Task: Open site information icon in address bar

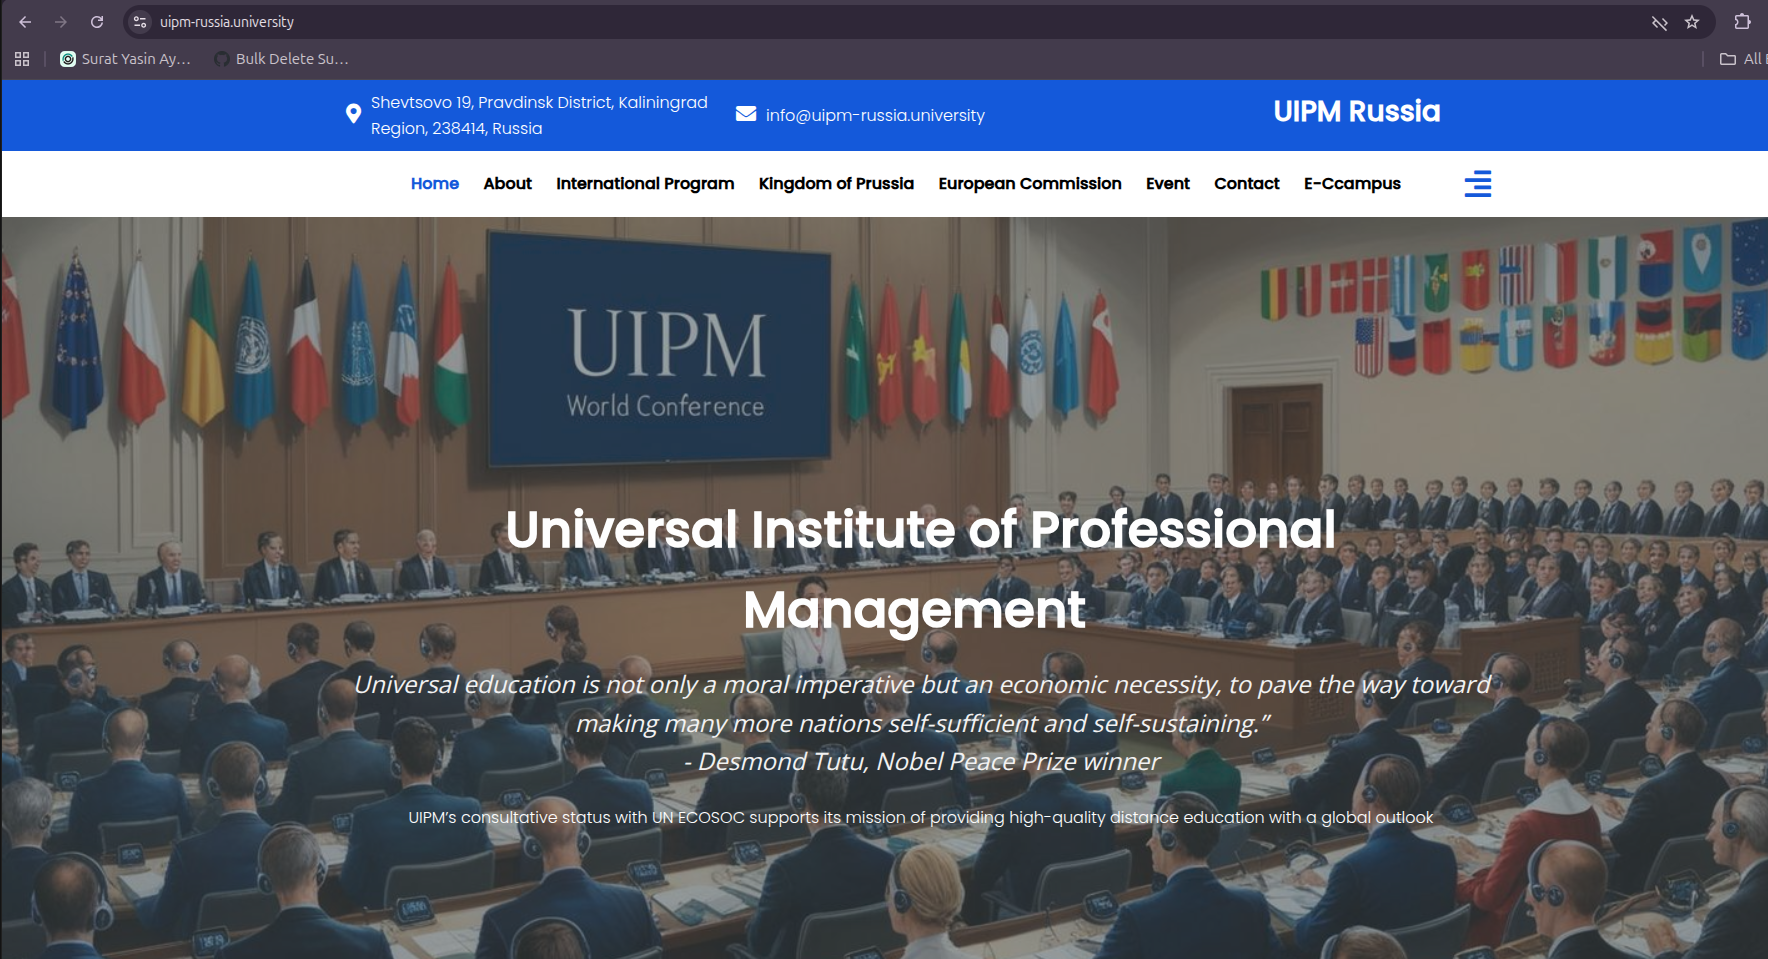Action: pyautogui.click(x=140, y=22)
